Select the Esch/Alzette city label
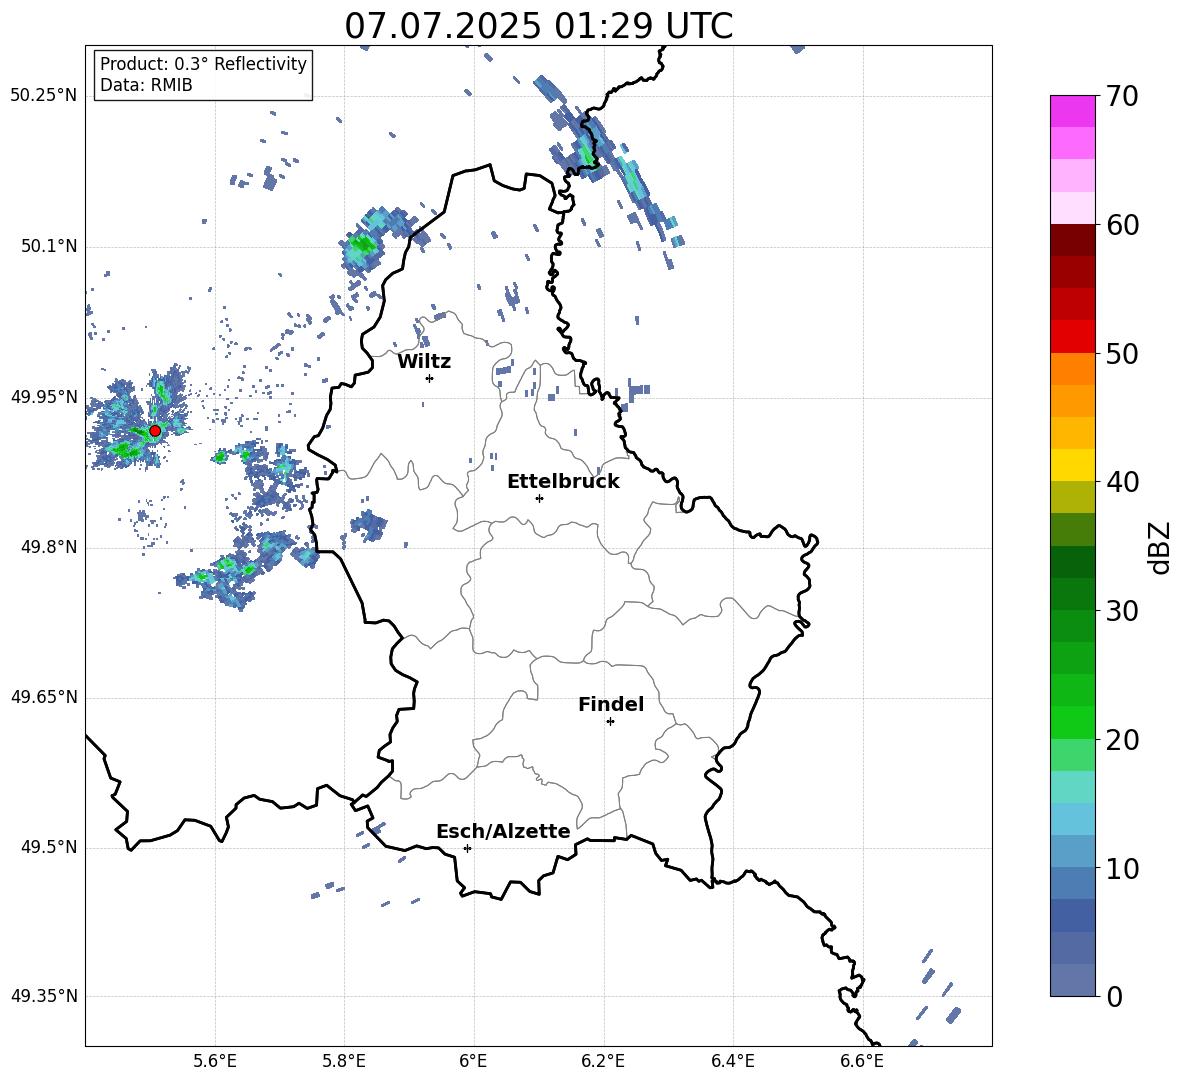 (503, 831)
